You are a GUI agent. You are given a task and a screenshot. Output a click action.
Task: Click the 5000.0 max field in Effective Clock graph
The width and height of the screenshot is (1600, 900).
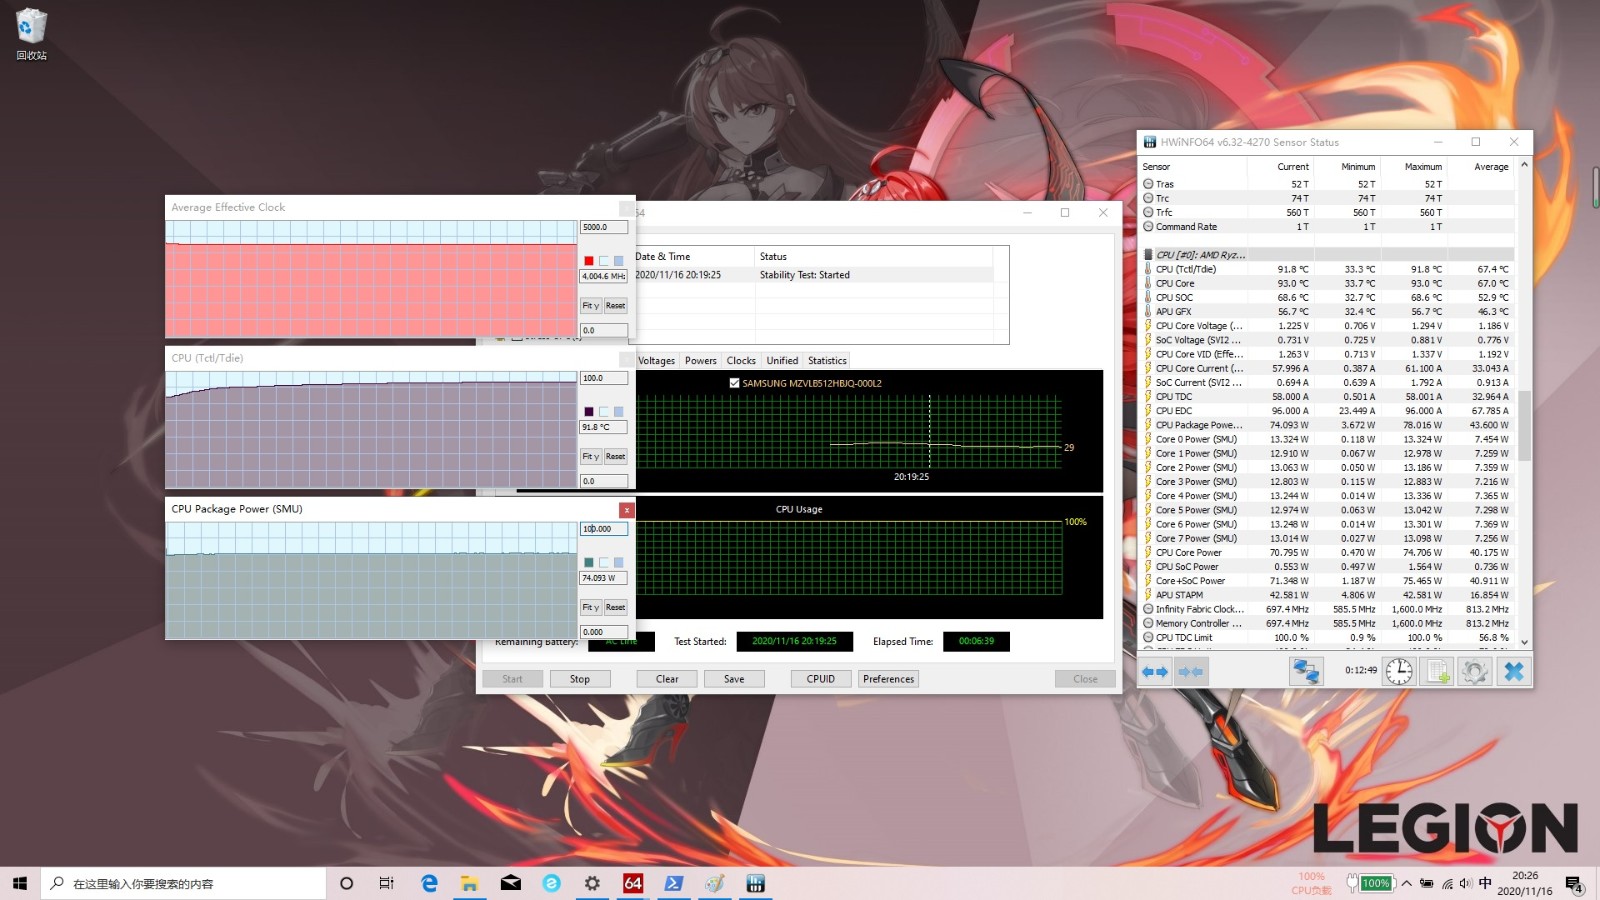point(604,227)
